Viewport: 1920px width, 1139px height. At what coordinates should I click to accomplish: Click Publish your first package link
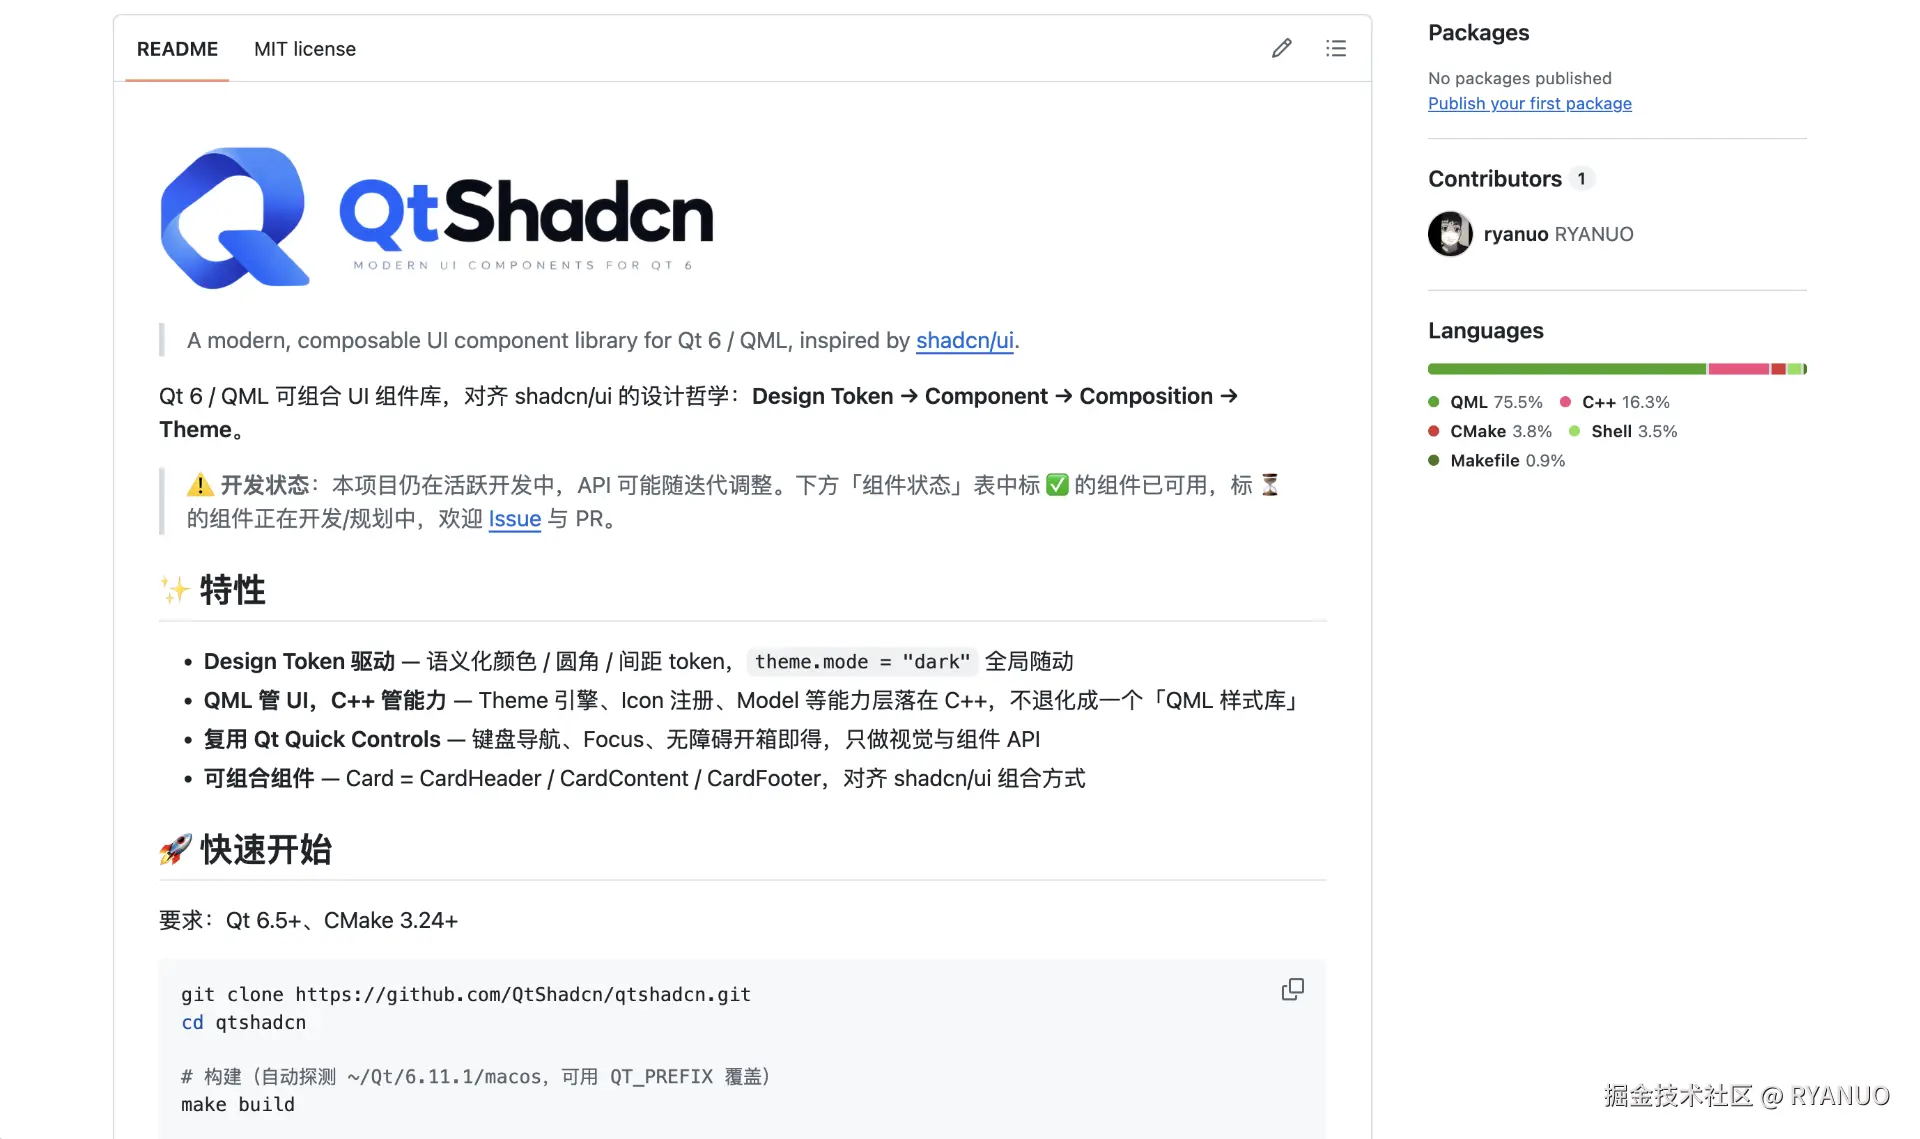coord(1529,103)
